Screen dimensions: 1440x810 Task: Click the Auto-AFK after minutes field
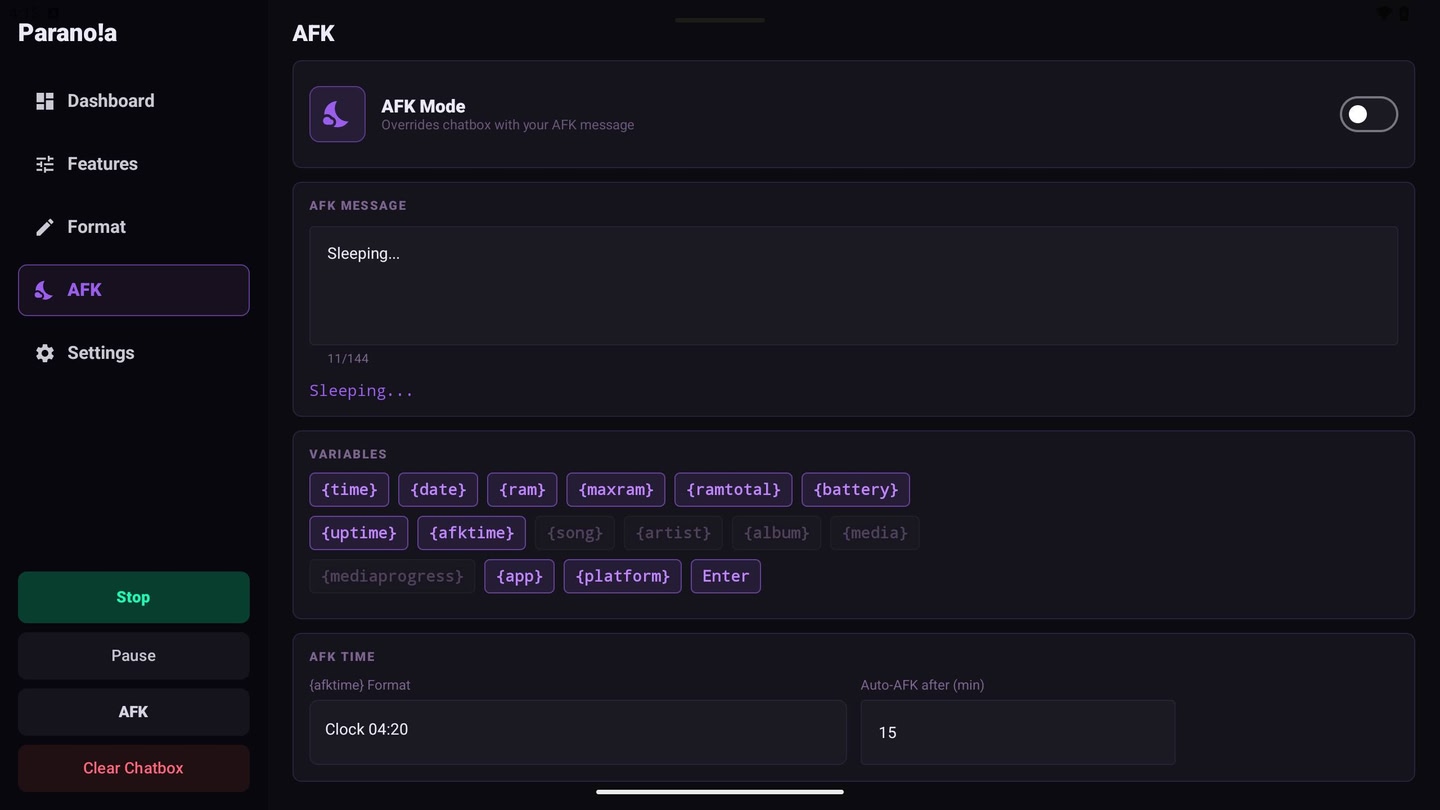[1018, 732]
